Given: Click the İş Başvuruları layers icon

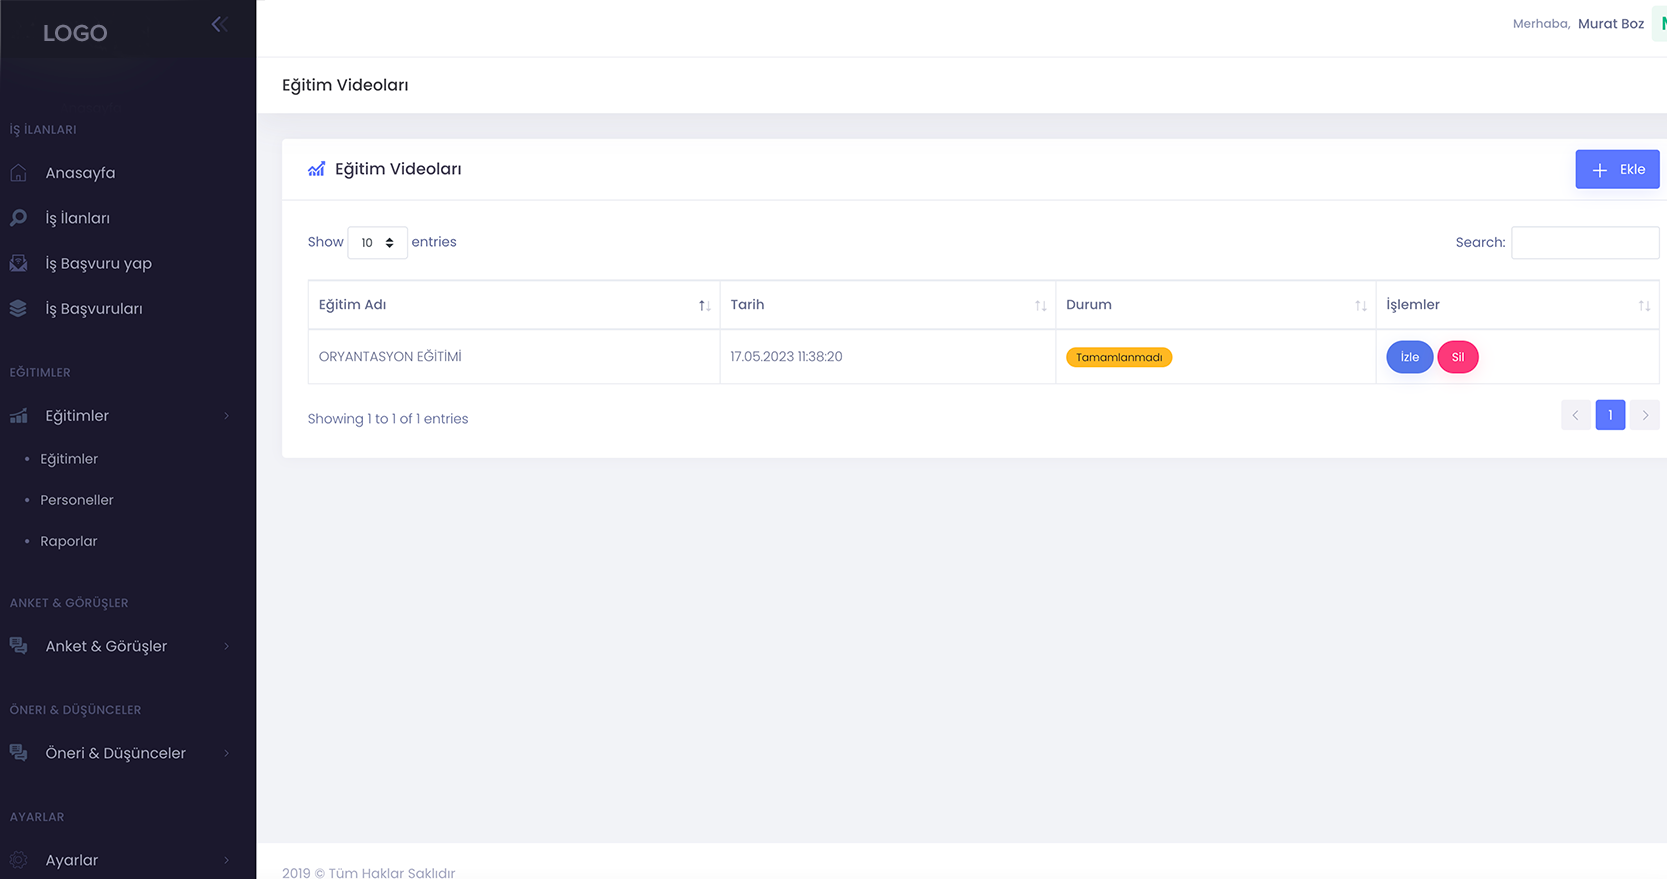Looking at the screenshot, I should click(x=18, y=308).
